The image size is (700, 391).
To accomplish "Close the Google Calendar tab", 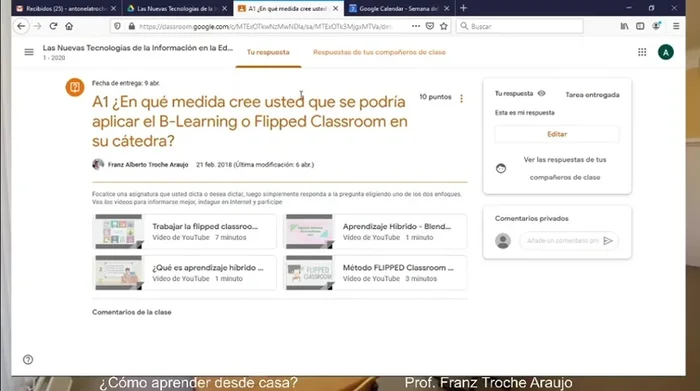I will click(x=446, y=8).
